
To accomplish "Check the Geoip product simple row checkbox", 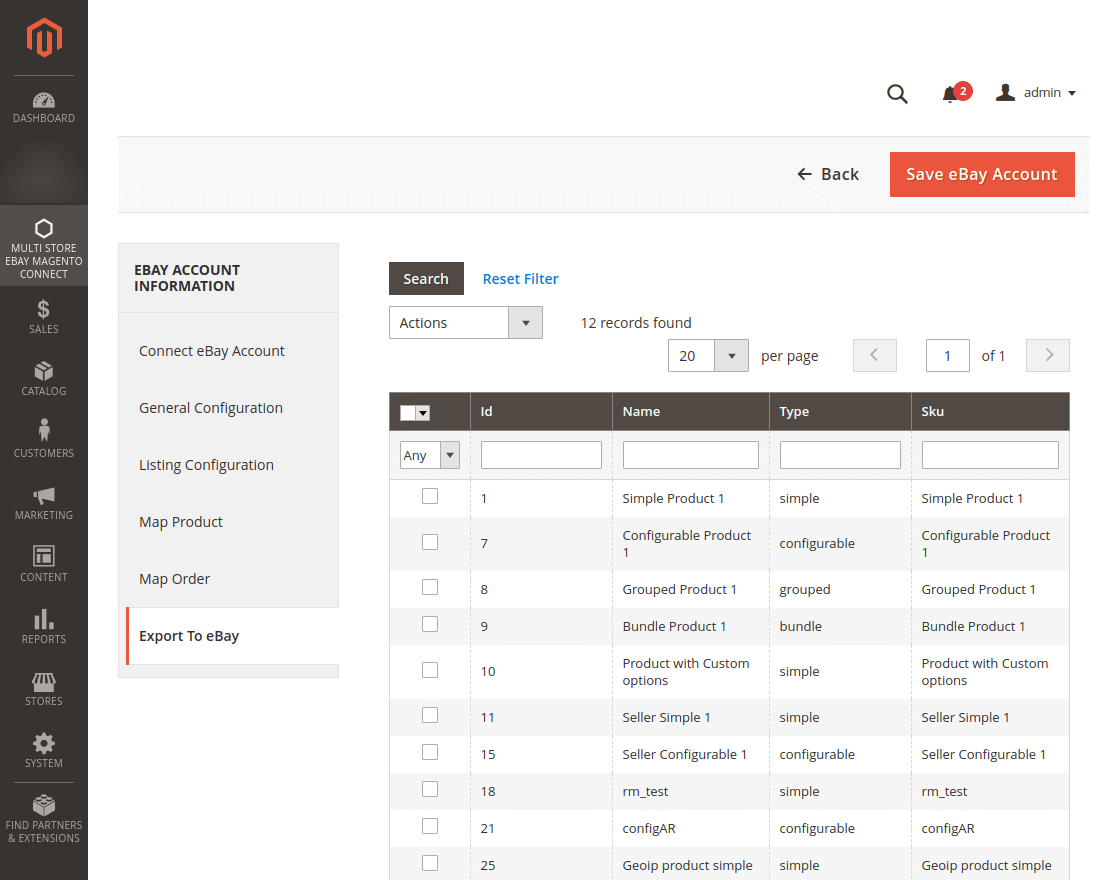I will (430, 863).
